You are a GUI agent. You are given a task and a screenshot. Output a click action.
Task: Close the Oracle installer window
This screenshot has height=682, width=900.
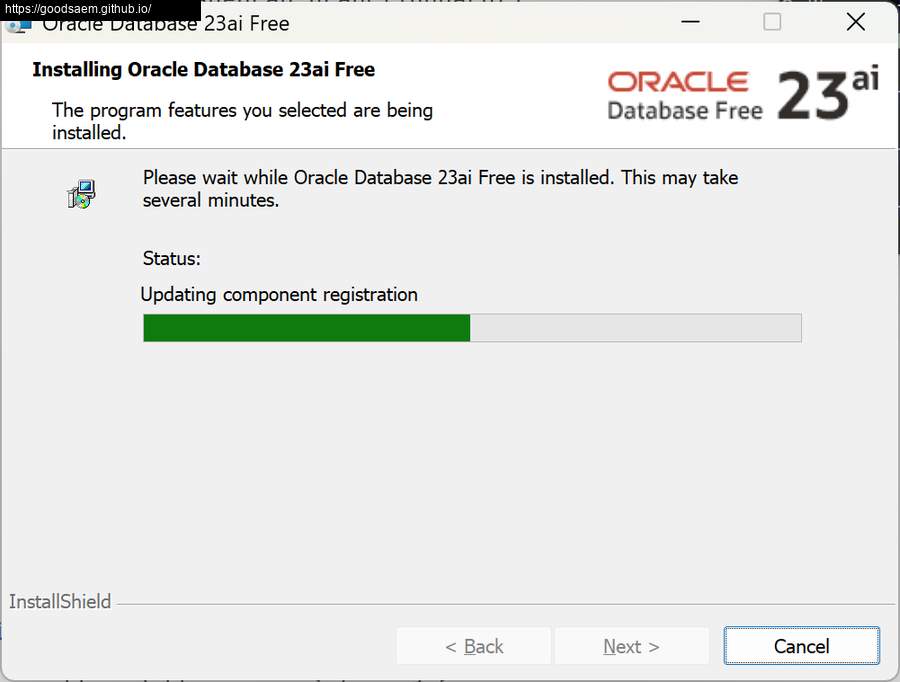[x=855, y=22]
